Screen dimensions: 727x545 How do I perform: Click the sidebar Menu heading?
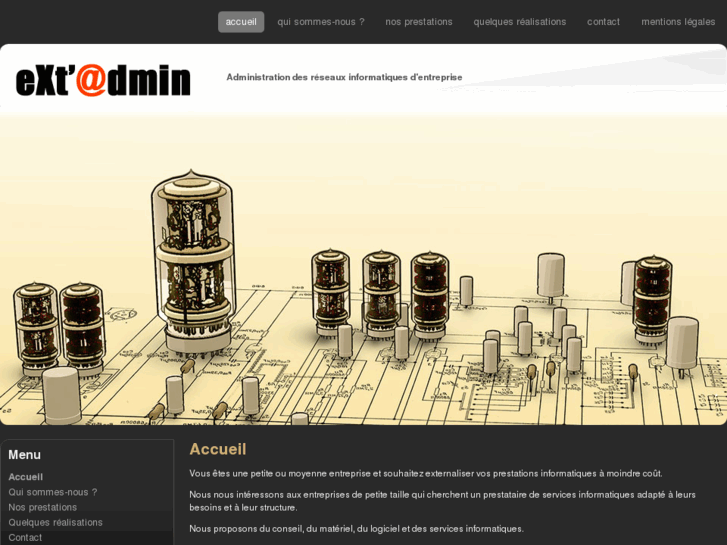pos(25,455)
